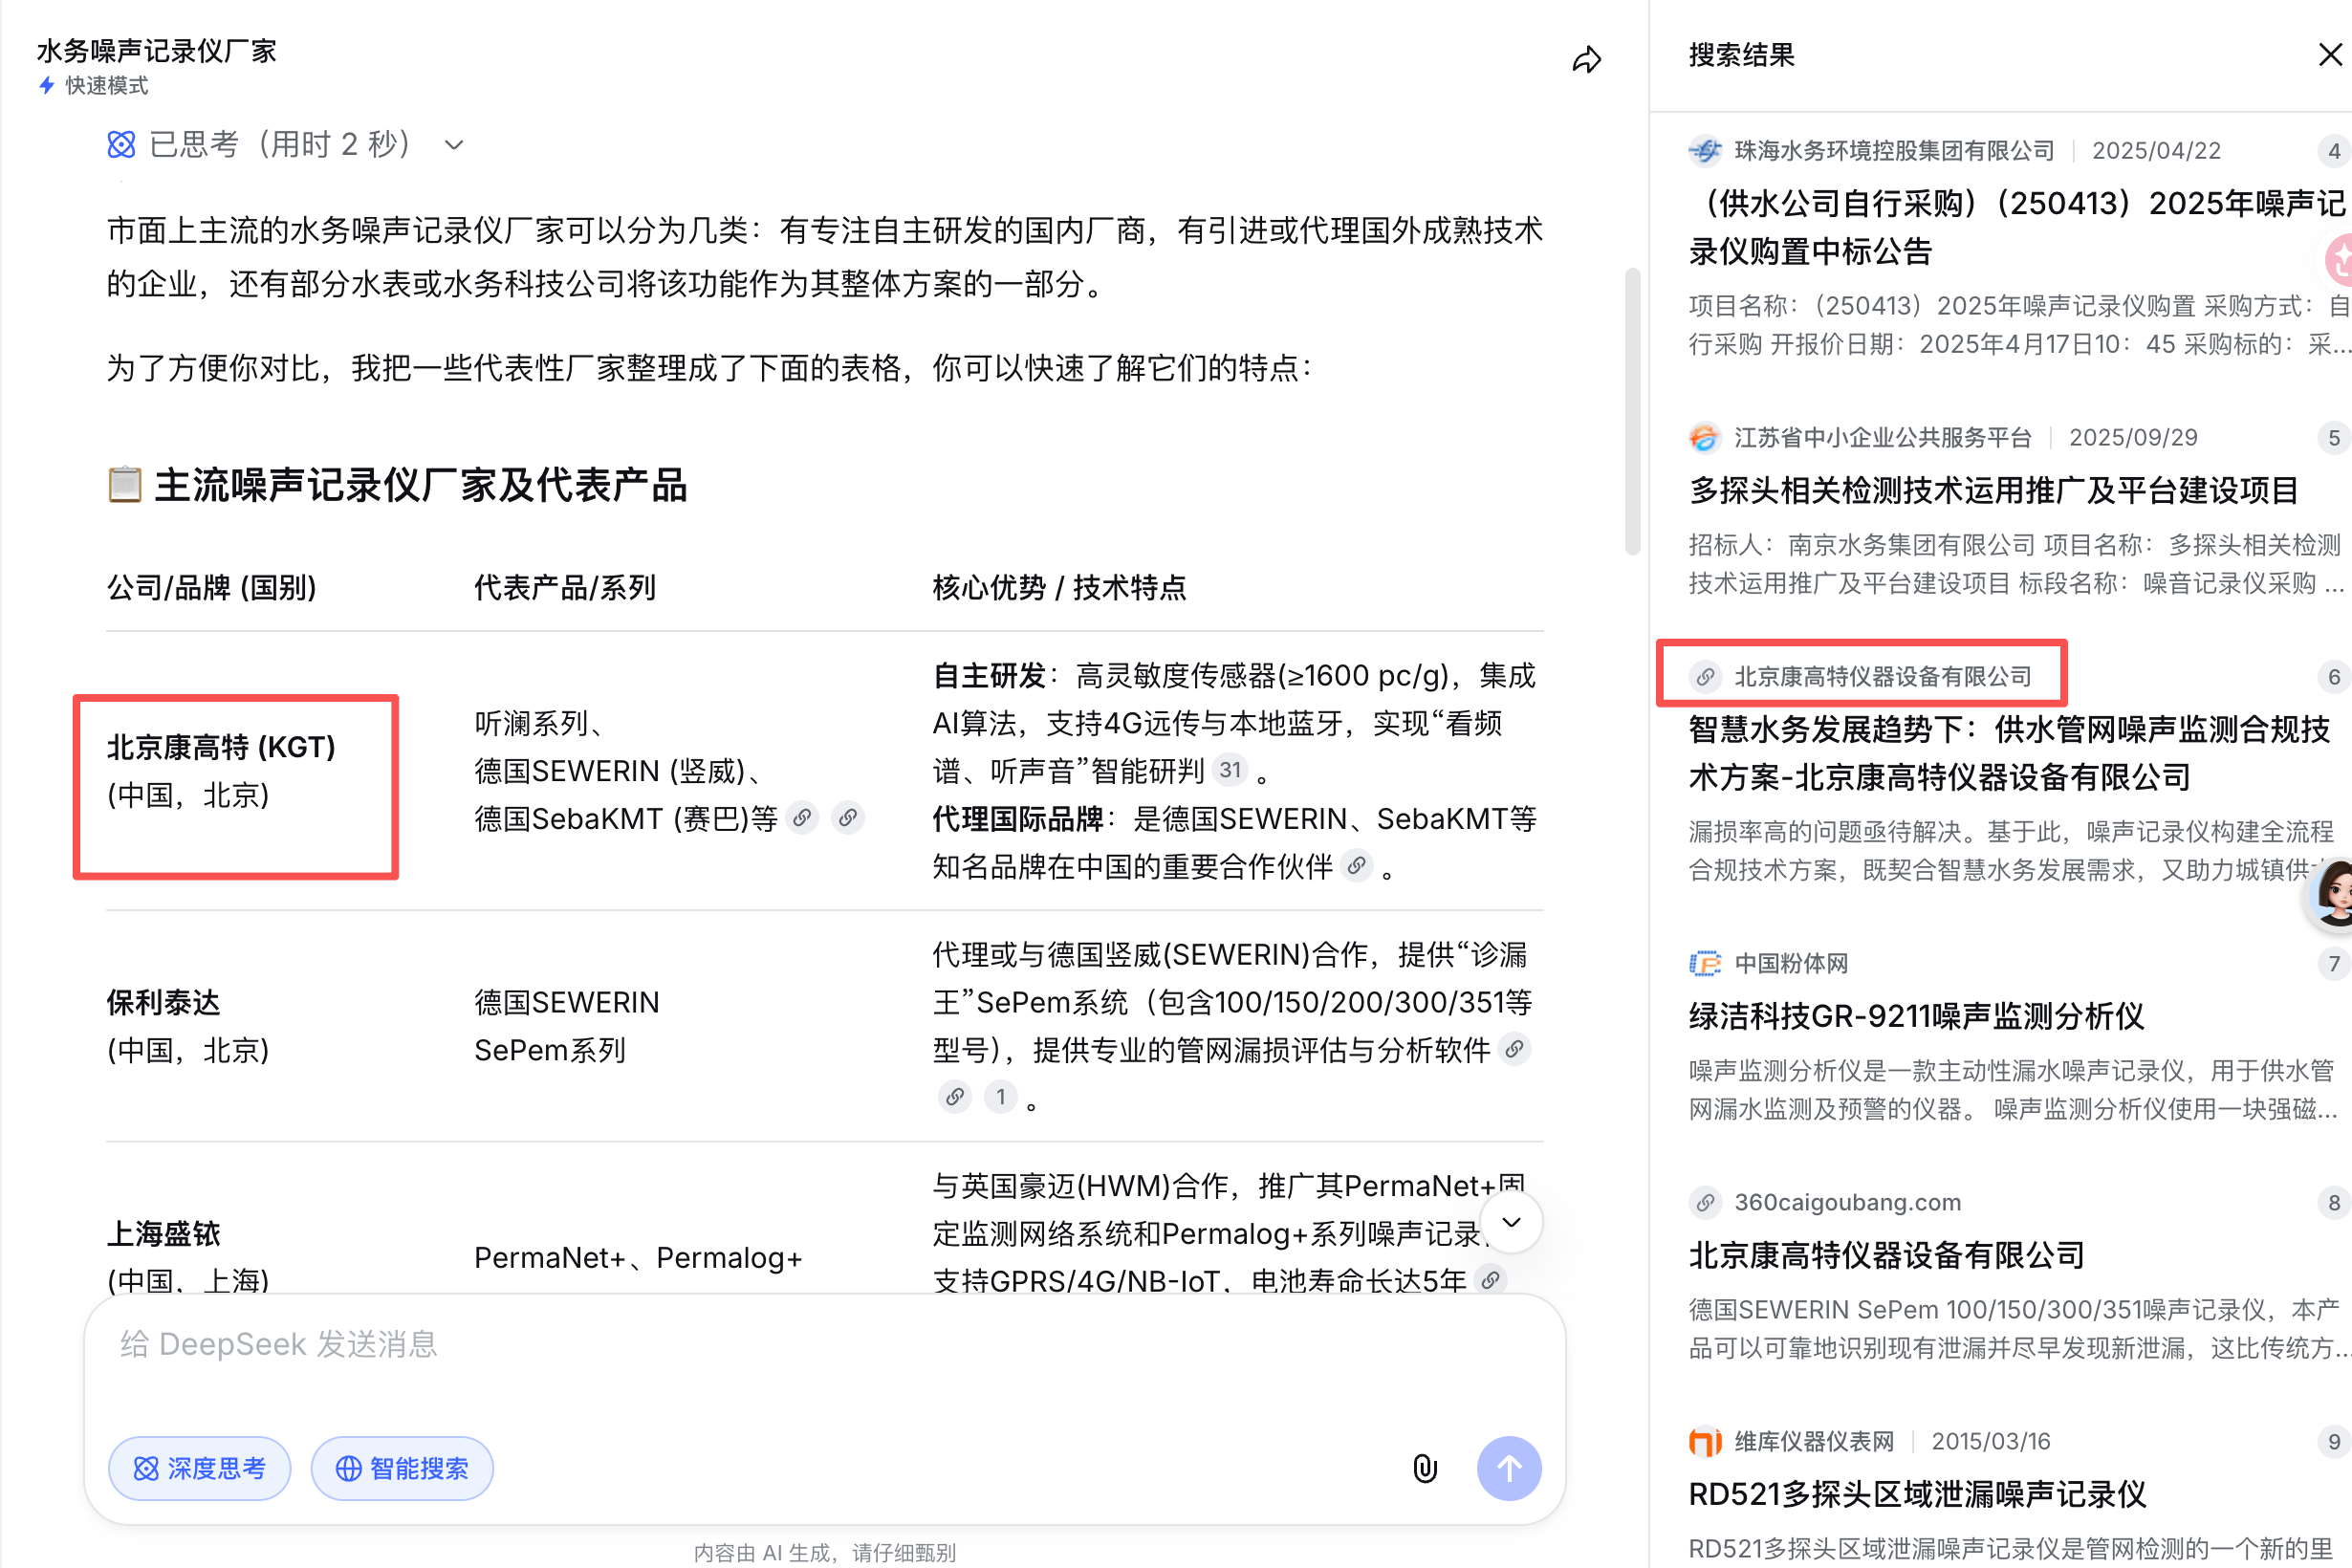Click the paperclip attachment icon
Image resolution: width=2352 pixels, height=1568 pixels.
1424,1468
